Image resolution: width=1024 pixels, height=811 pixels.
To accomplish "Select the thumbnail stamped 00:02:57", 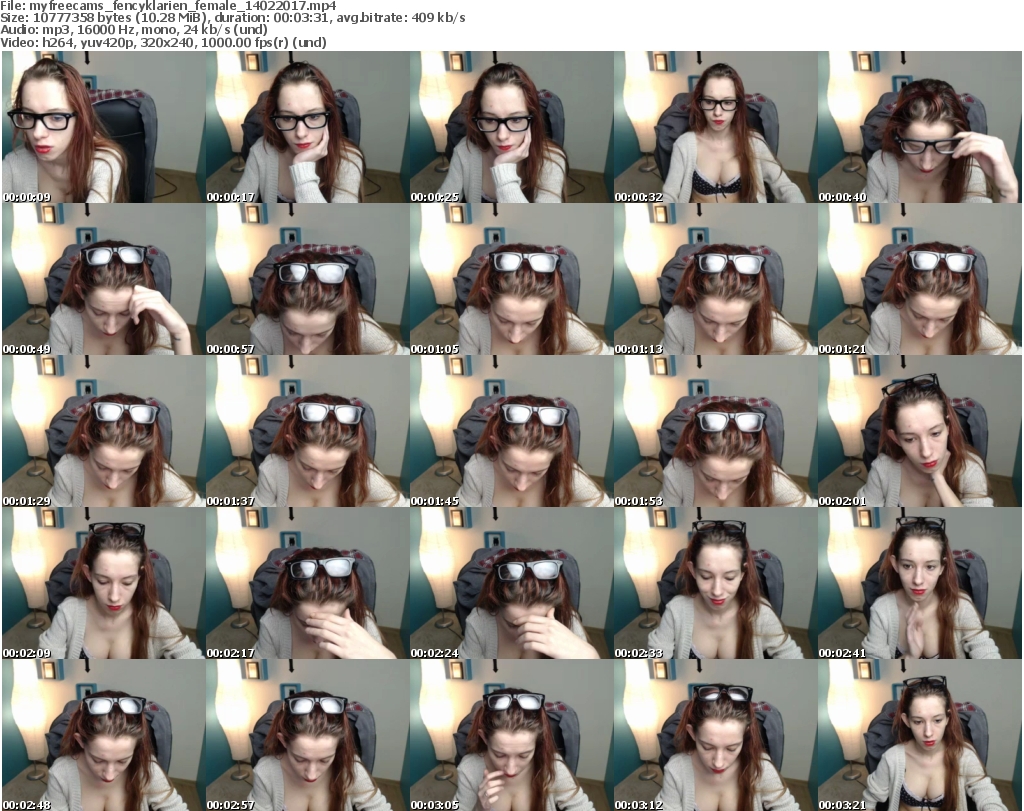I will coord(307,735).
